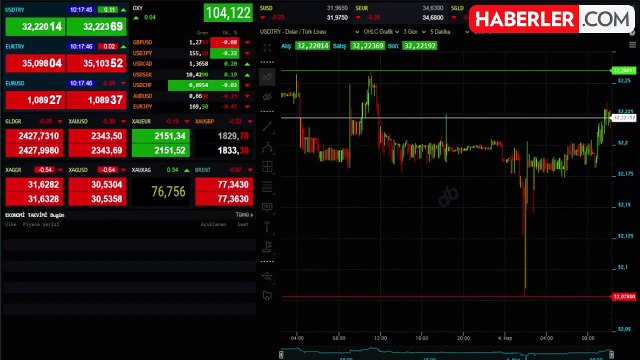Click the GLDGR price 2427,7310 tile
640x360 pixels.
(x=34, y=136)
